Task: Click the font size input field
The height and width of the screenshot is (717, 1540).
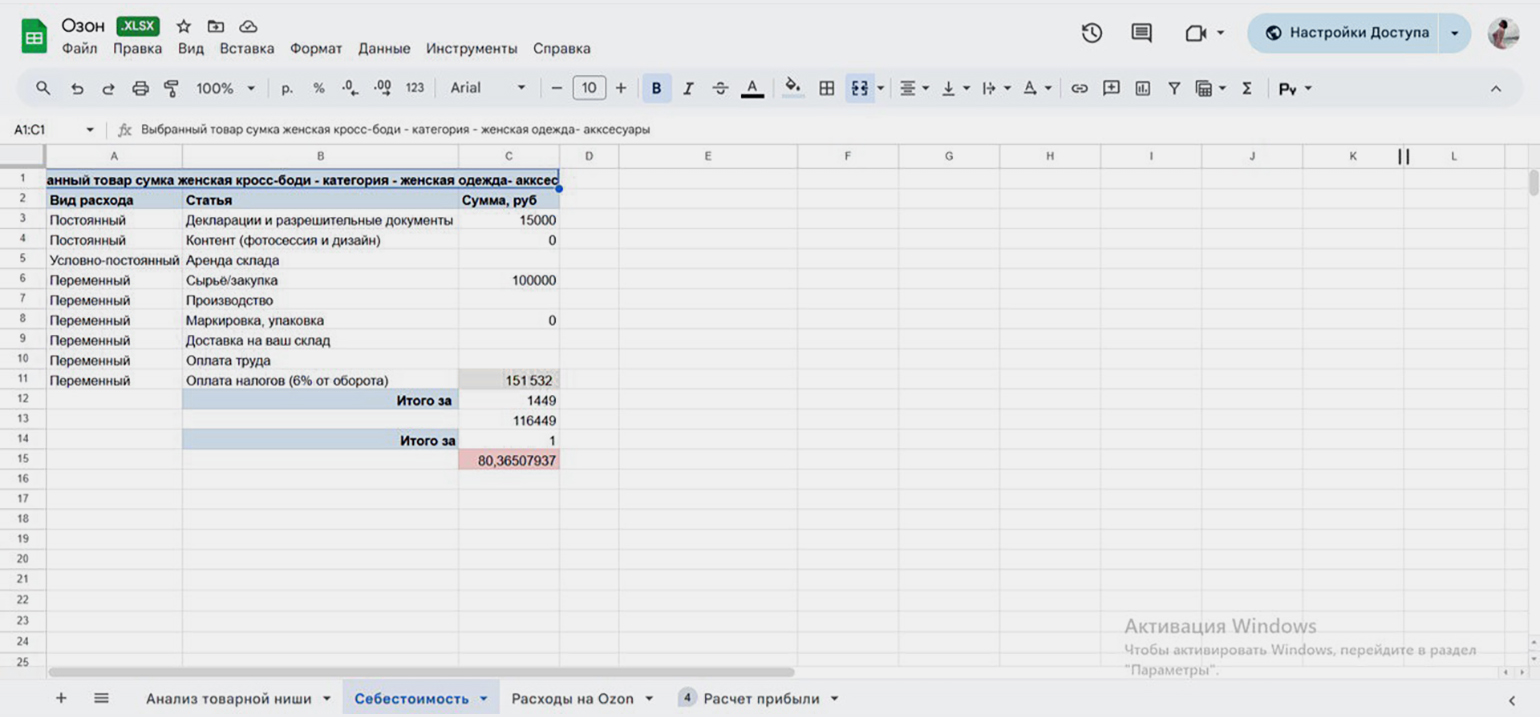Action: click(589, 89)
